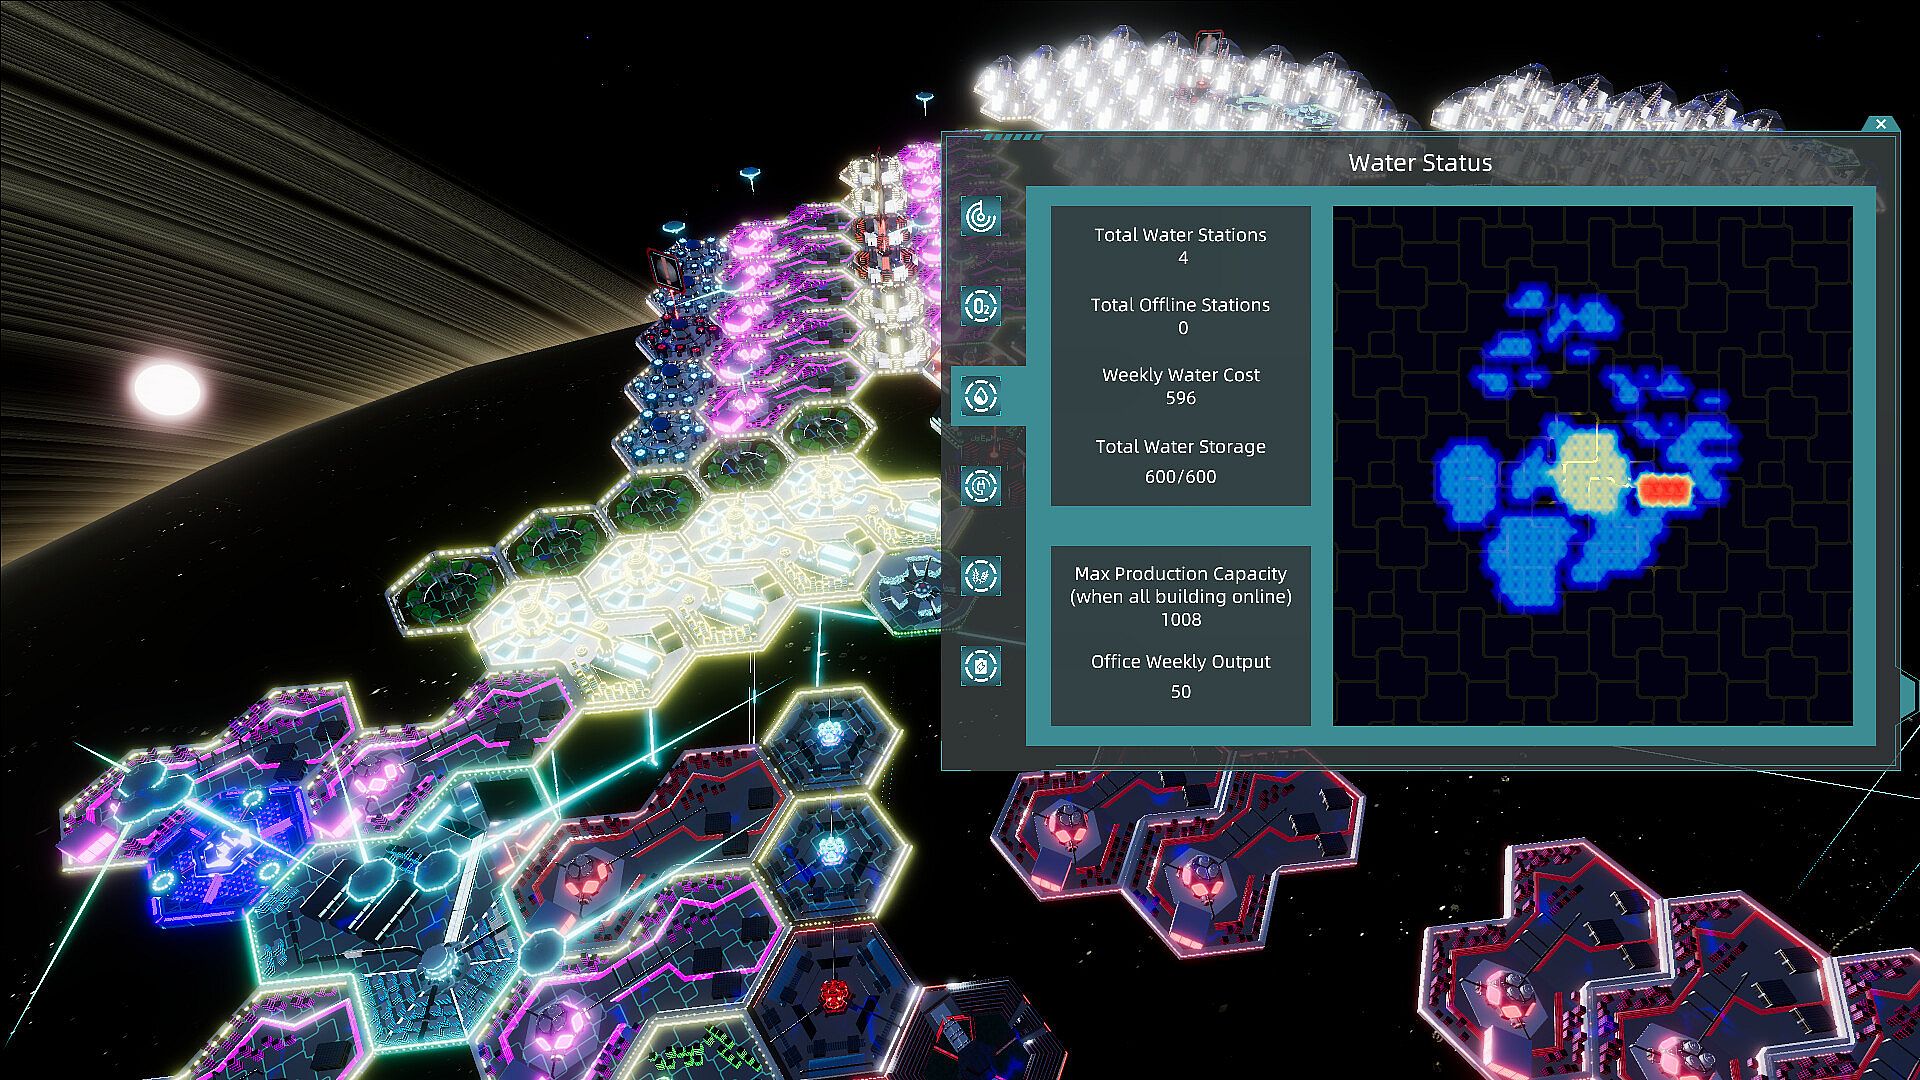This screenshot has width=1920, height=1080.
Task: Click Office Weekly Output value 50
Action: 1180,692
